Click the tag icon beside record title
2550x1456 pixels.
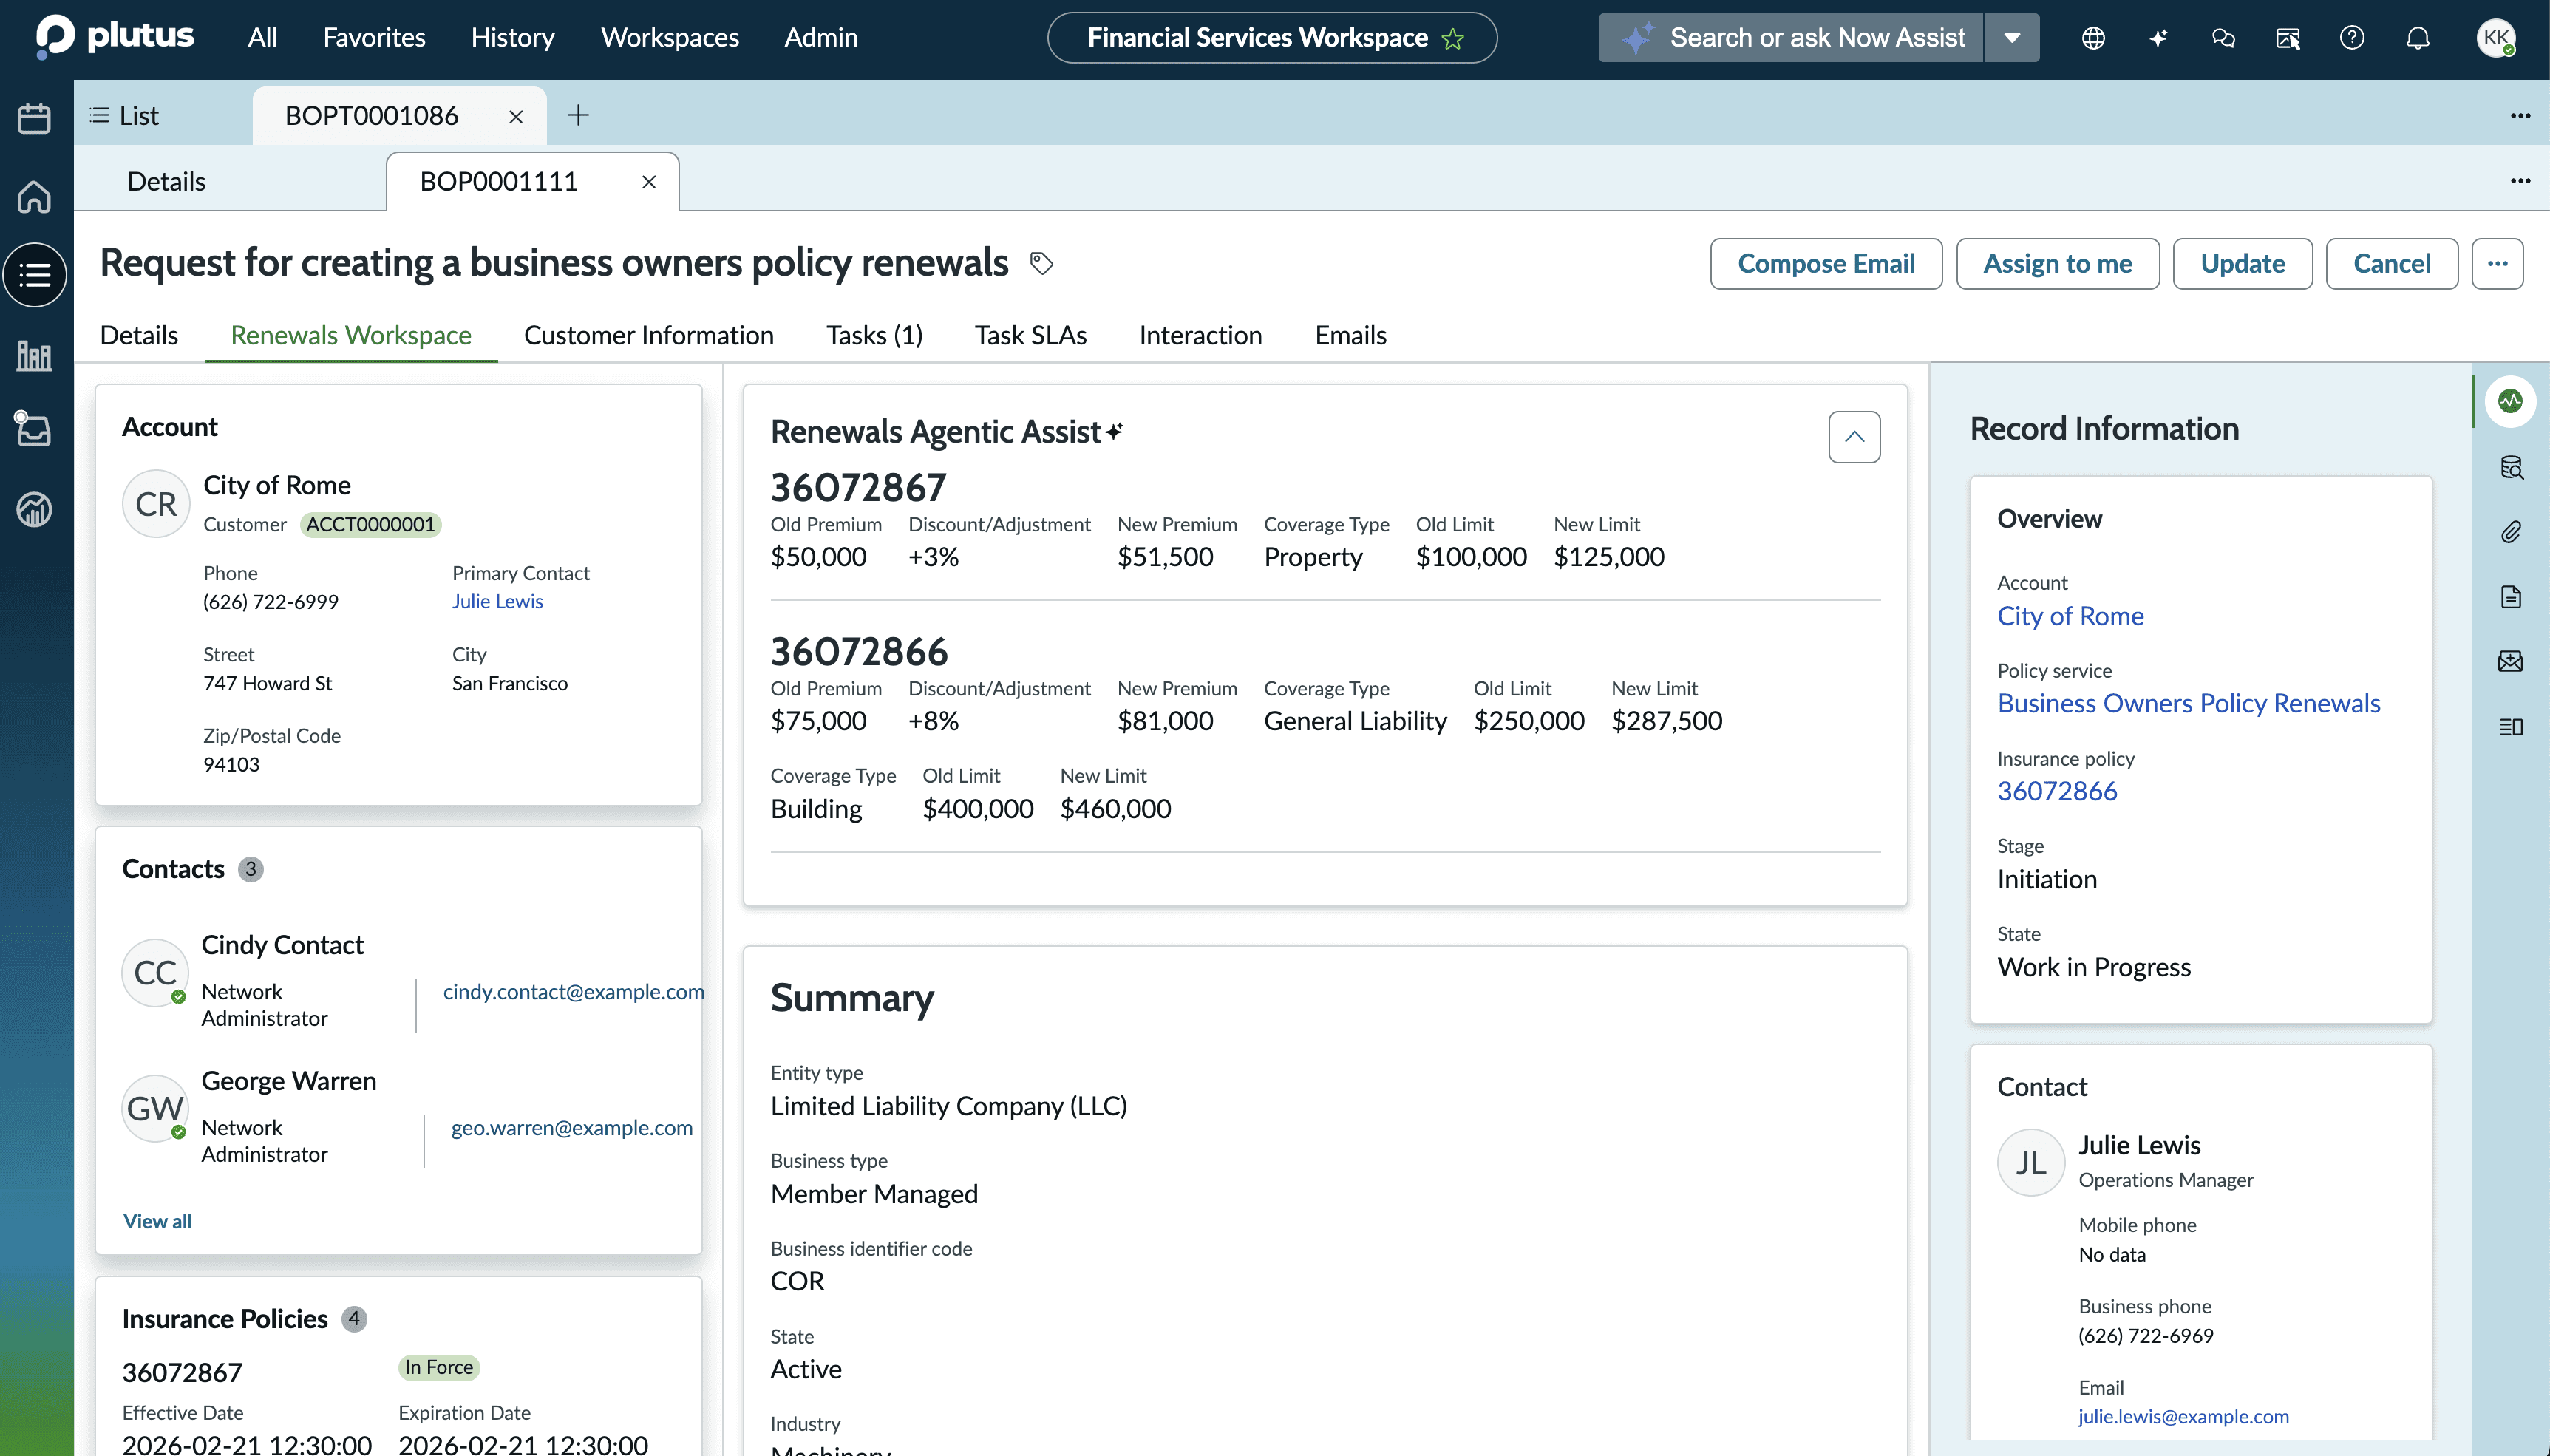(1041, 263)
